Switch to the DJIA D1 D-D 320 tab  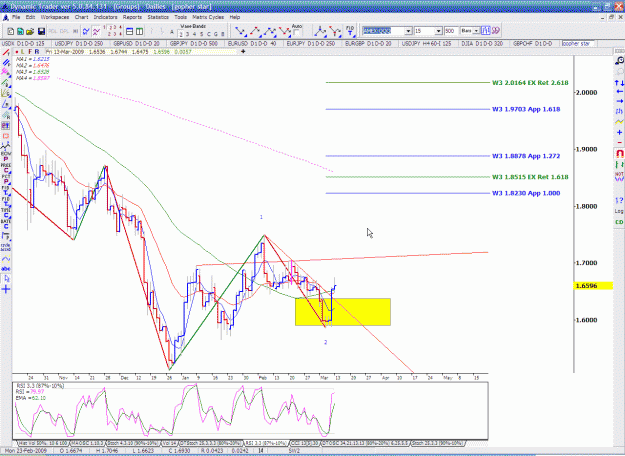click(482, 43)
